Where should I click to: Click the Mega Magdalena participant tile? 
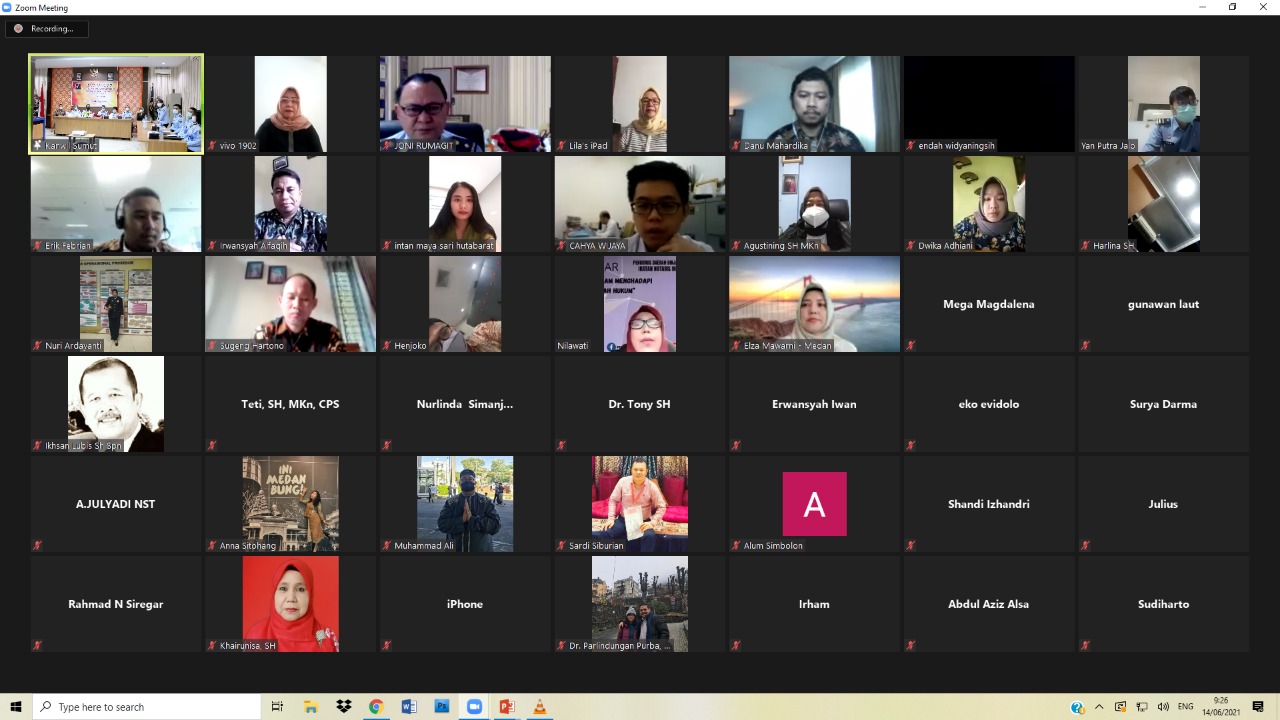[x=989, y=304]
